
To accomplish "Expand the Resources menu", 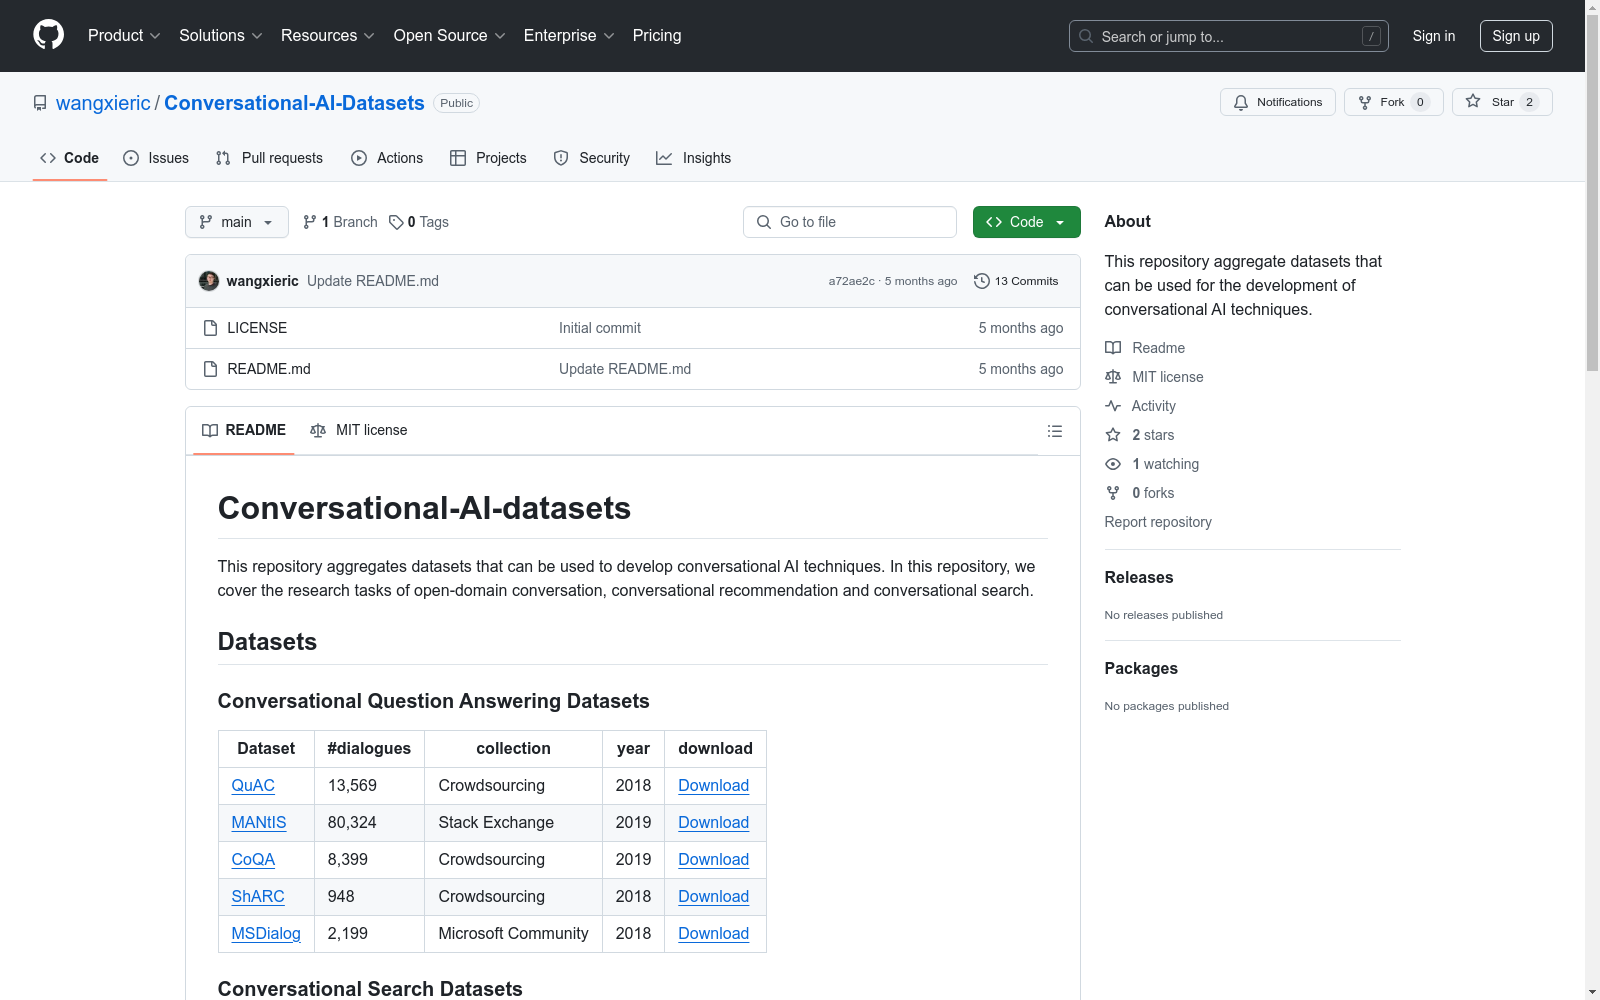I will (328, 36).
